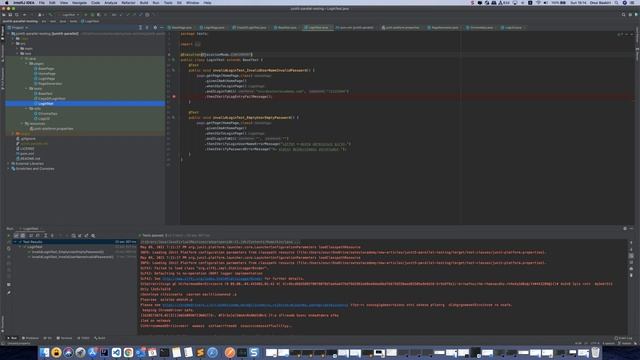Open Project panel gear options
The height and width of the screenshot is (360, 640).
coord(155,28)
